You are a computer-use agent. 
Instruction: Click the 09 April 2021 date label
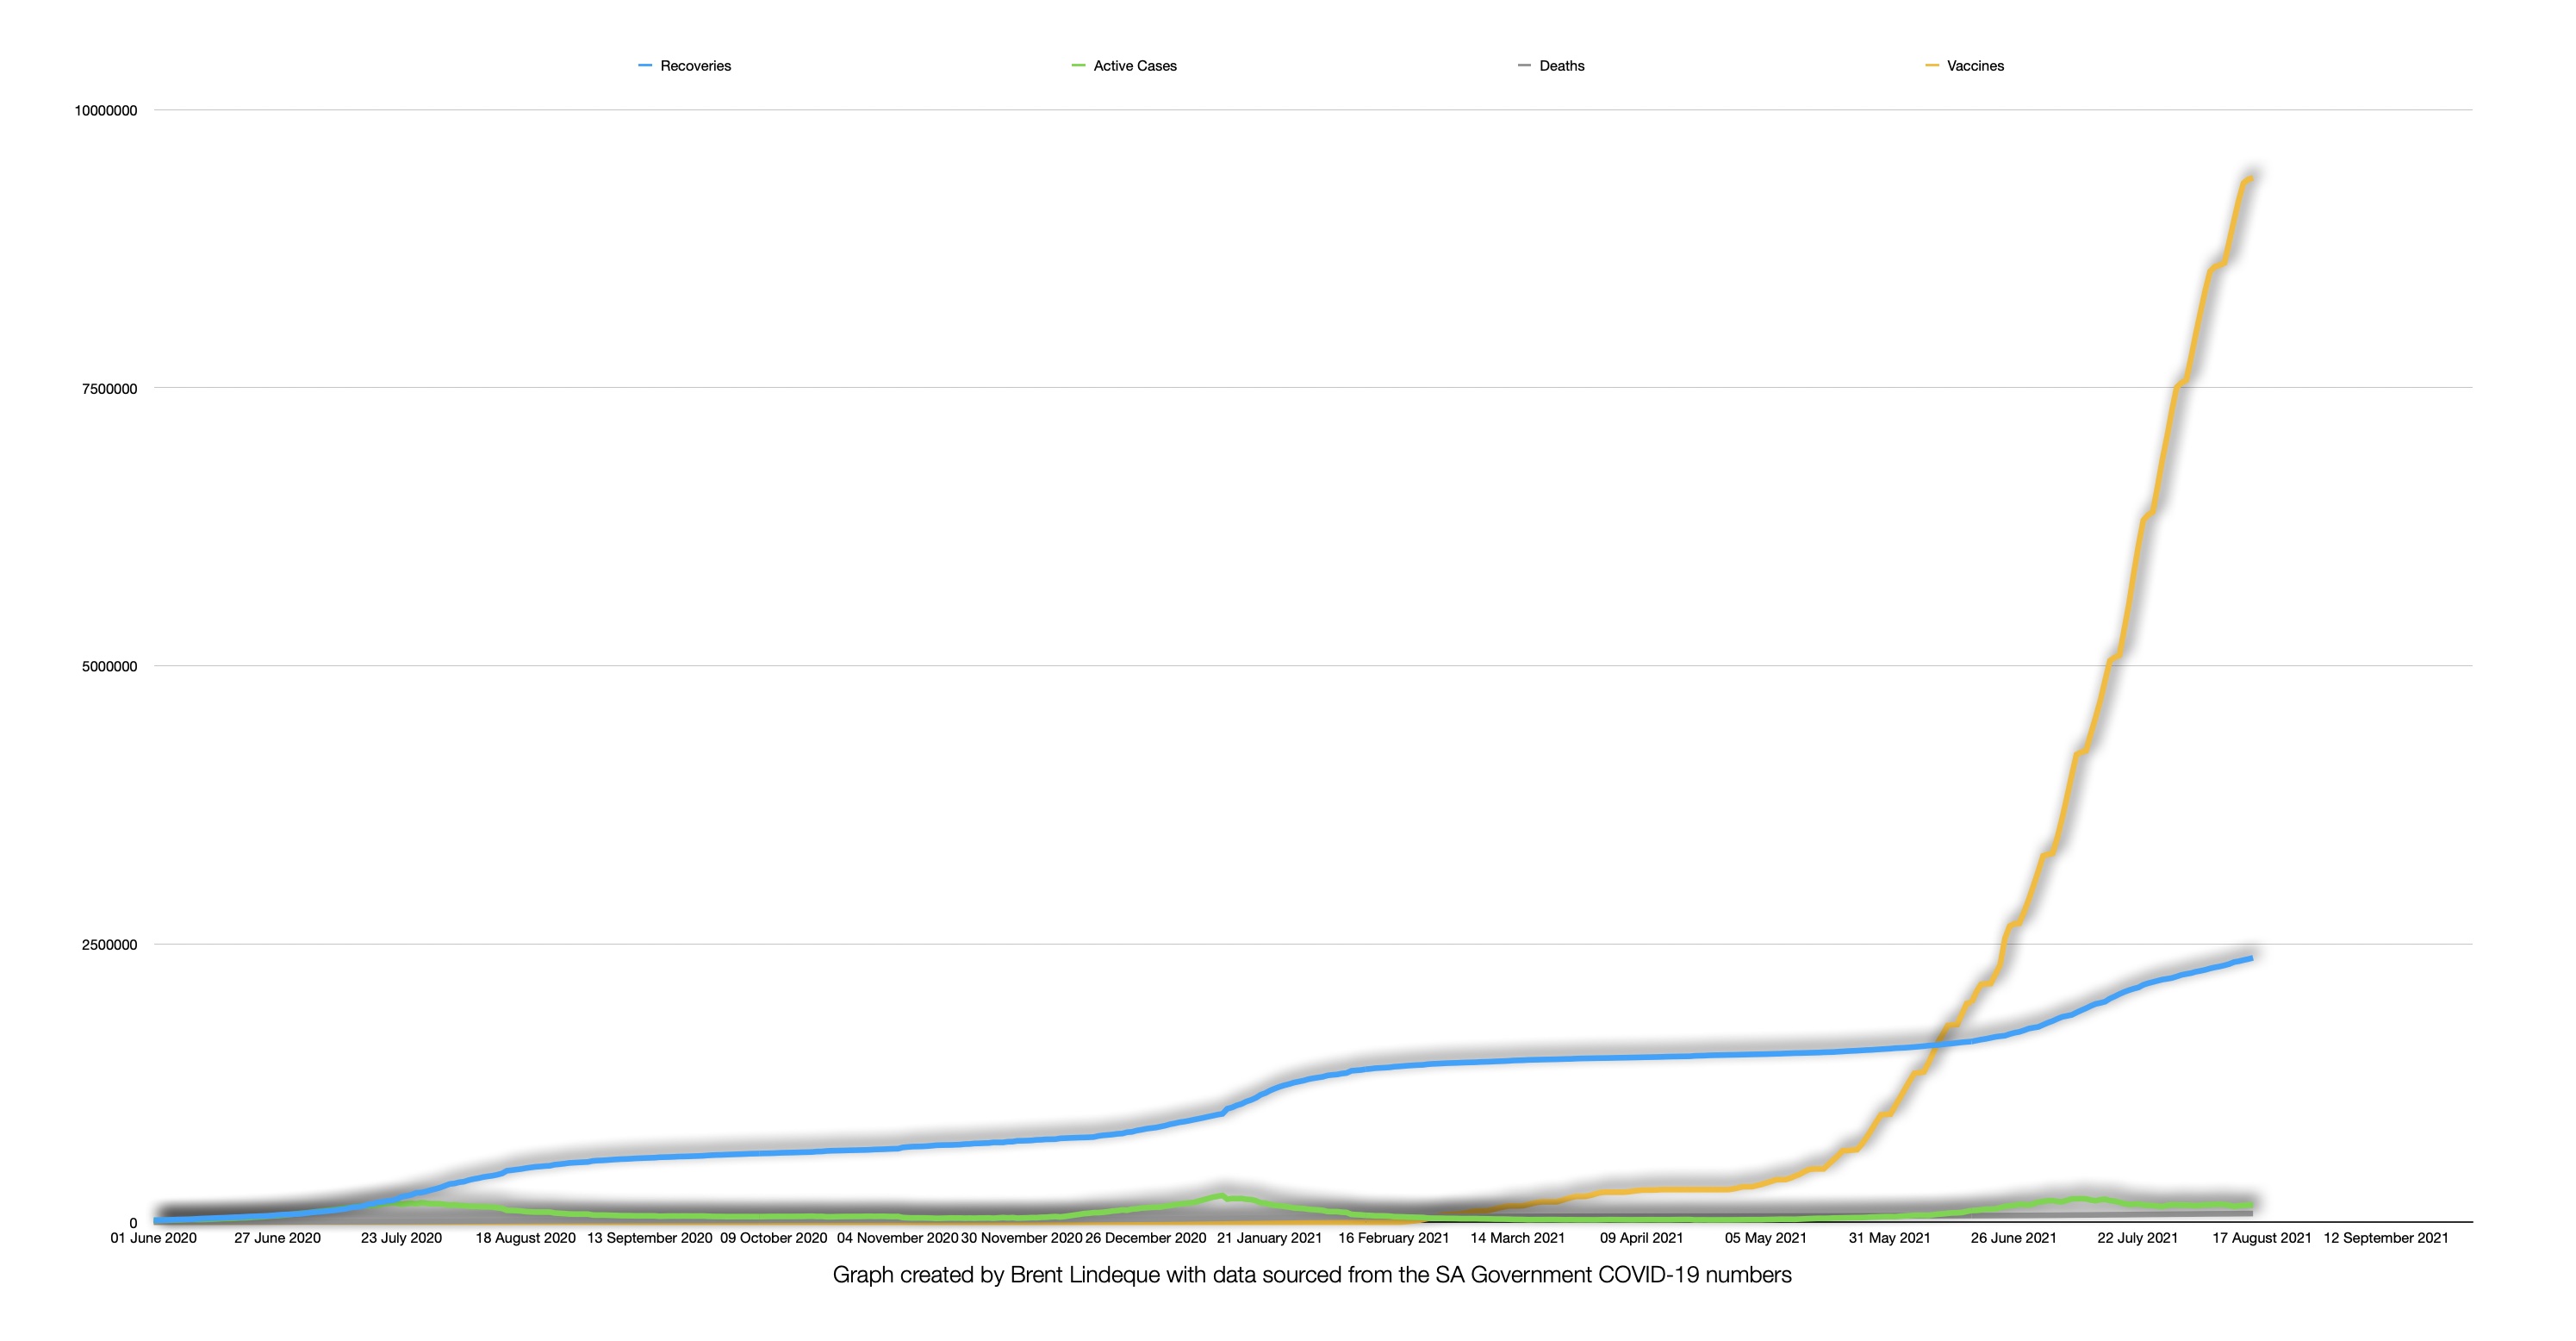pos(1641,1238)
